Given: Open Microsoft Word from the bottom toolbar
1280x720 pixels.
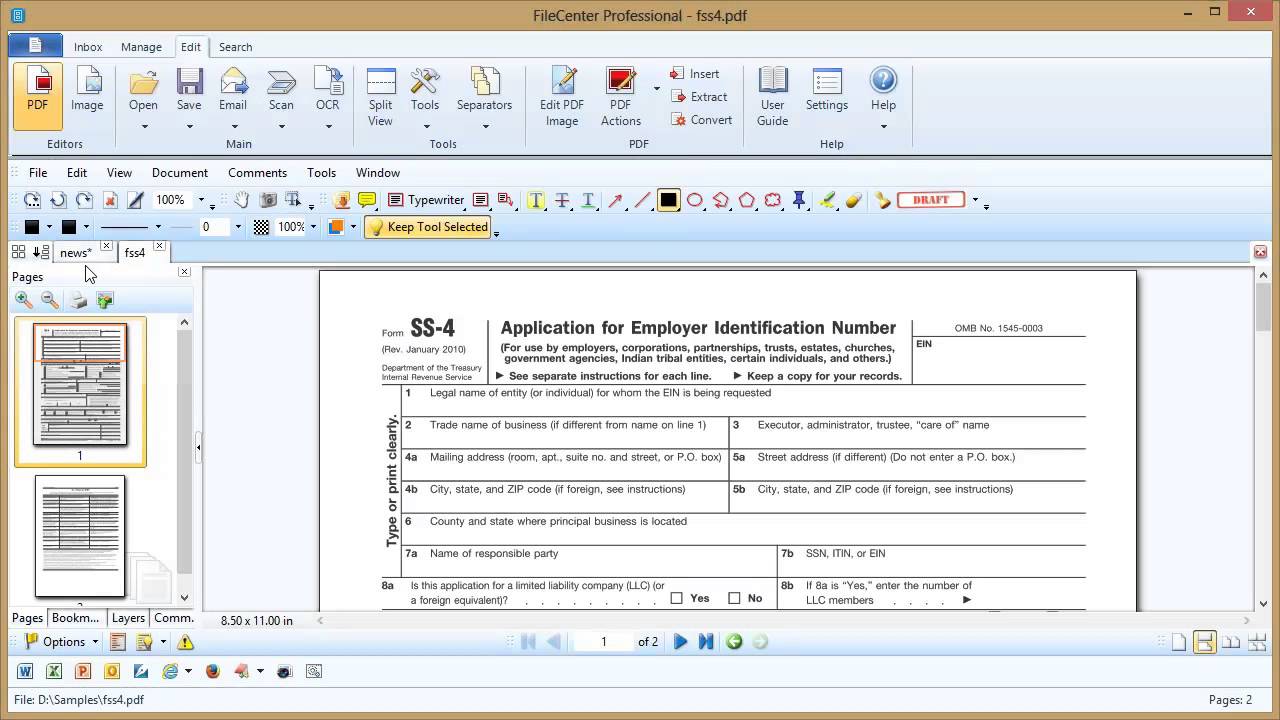Looking at the screenshot, I should pos(25,672).
